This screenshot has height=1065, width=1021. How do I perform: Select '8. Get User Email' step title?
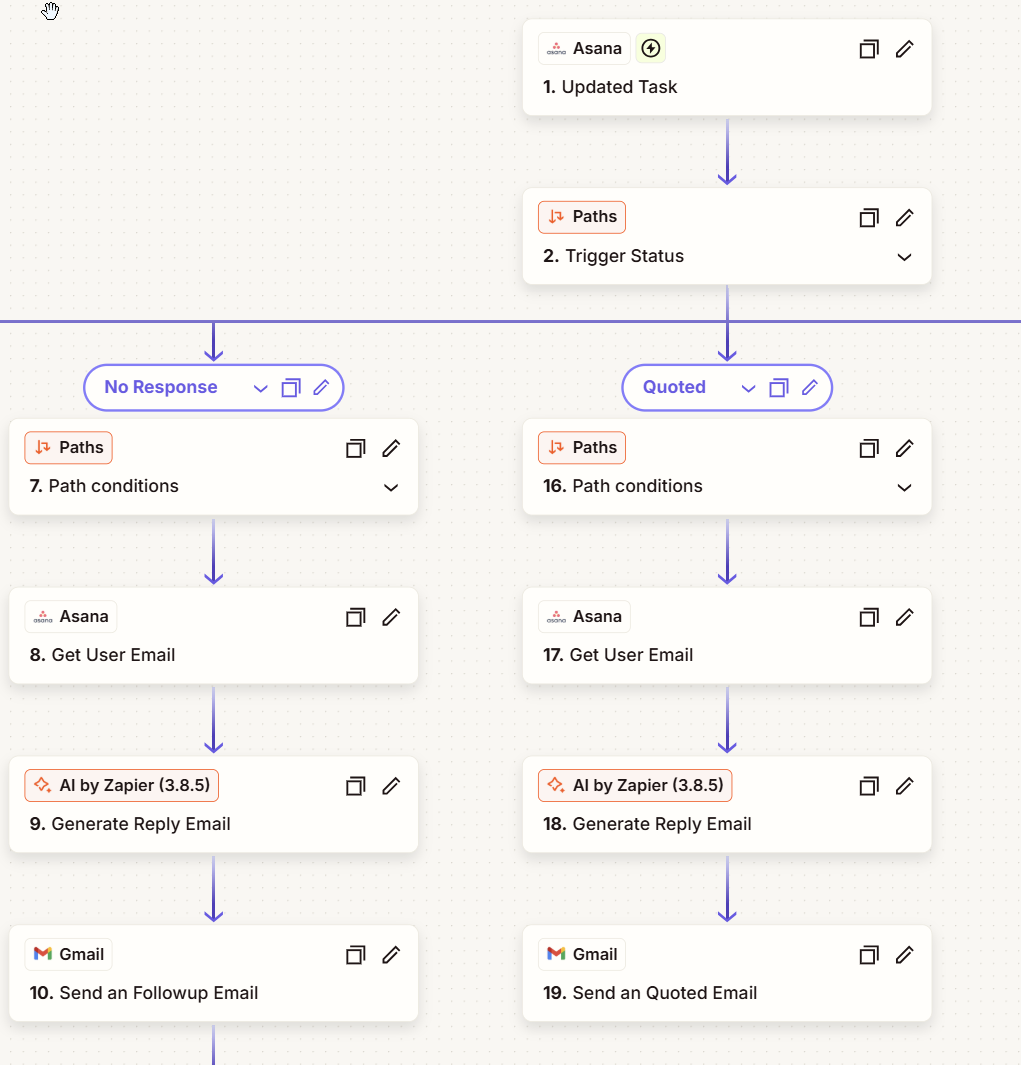coord(103,655)
